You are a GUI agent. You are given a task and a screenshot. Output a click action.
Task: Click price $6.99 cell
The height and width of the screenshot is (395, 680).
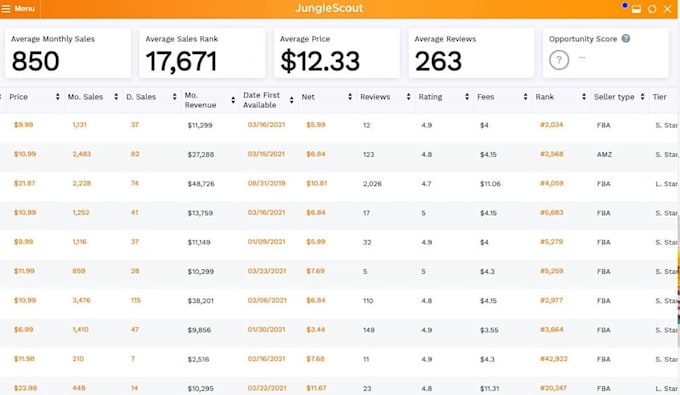pyautogui.click(x=23, y=330)
